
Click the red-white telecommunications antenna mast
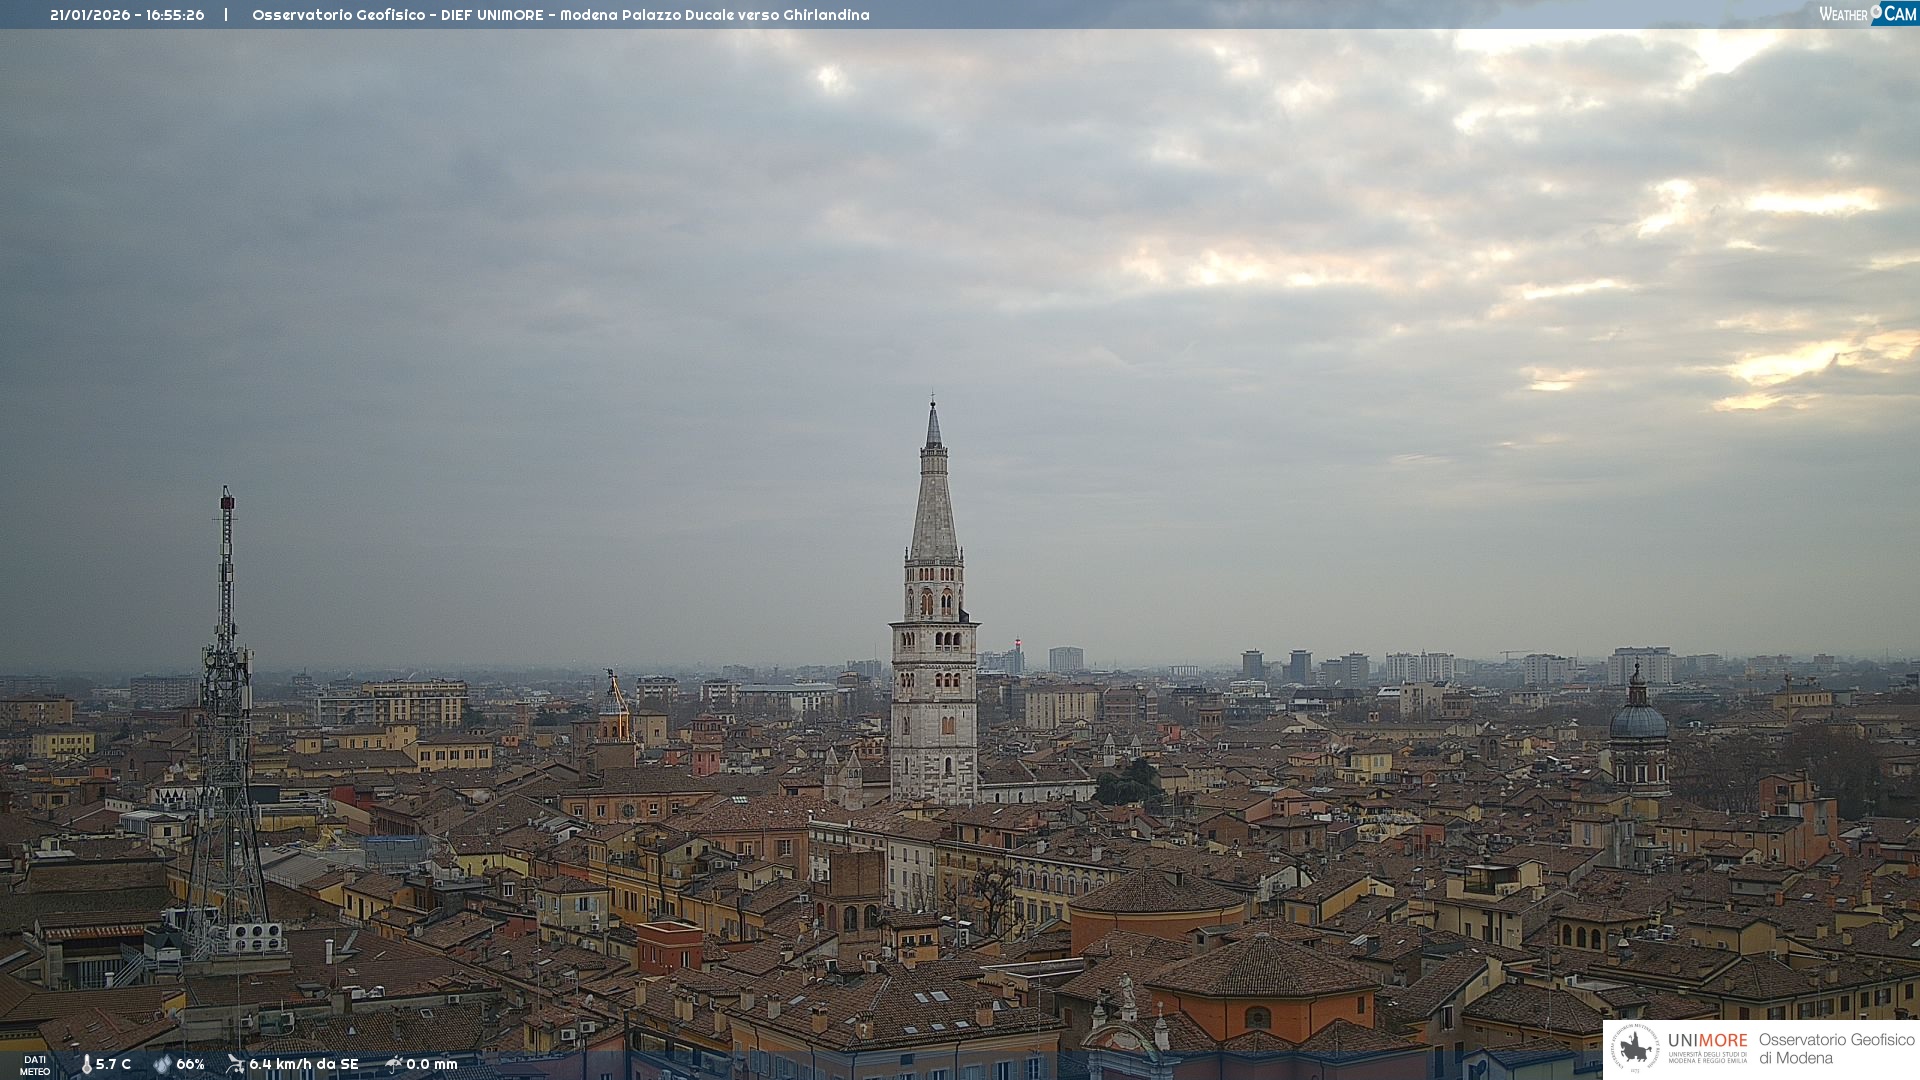point(227,600)
